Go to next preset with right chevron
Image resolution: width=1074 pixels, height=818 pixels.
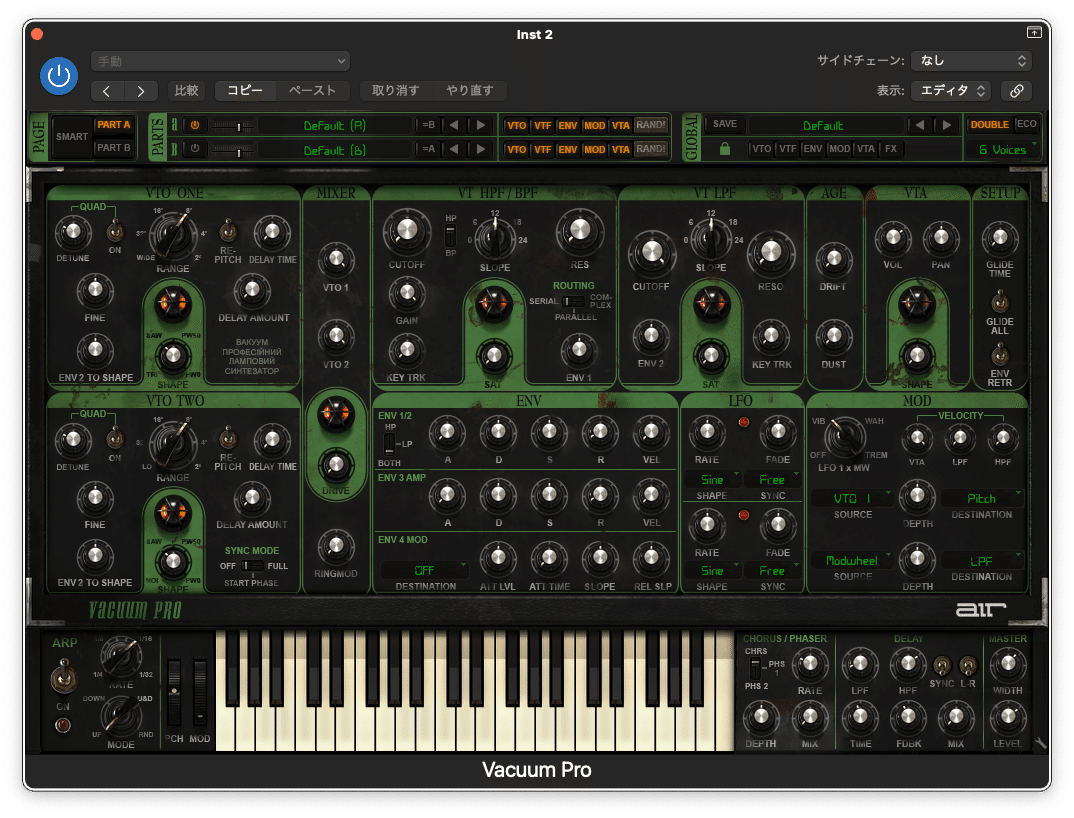[140, 90]
